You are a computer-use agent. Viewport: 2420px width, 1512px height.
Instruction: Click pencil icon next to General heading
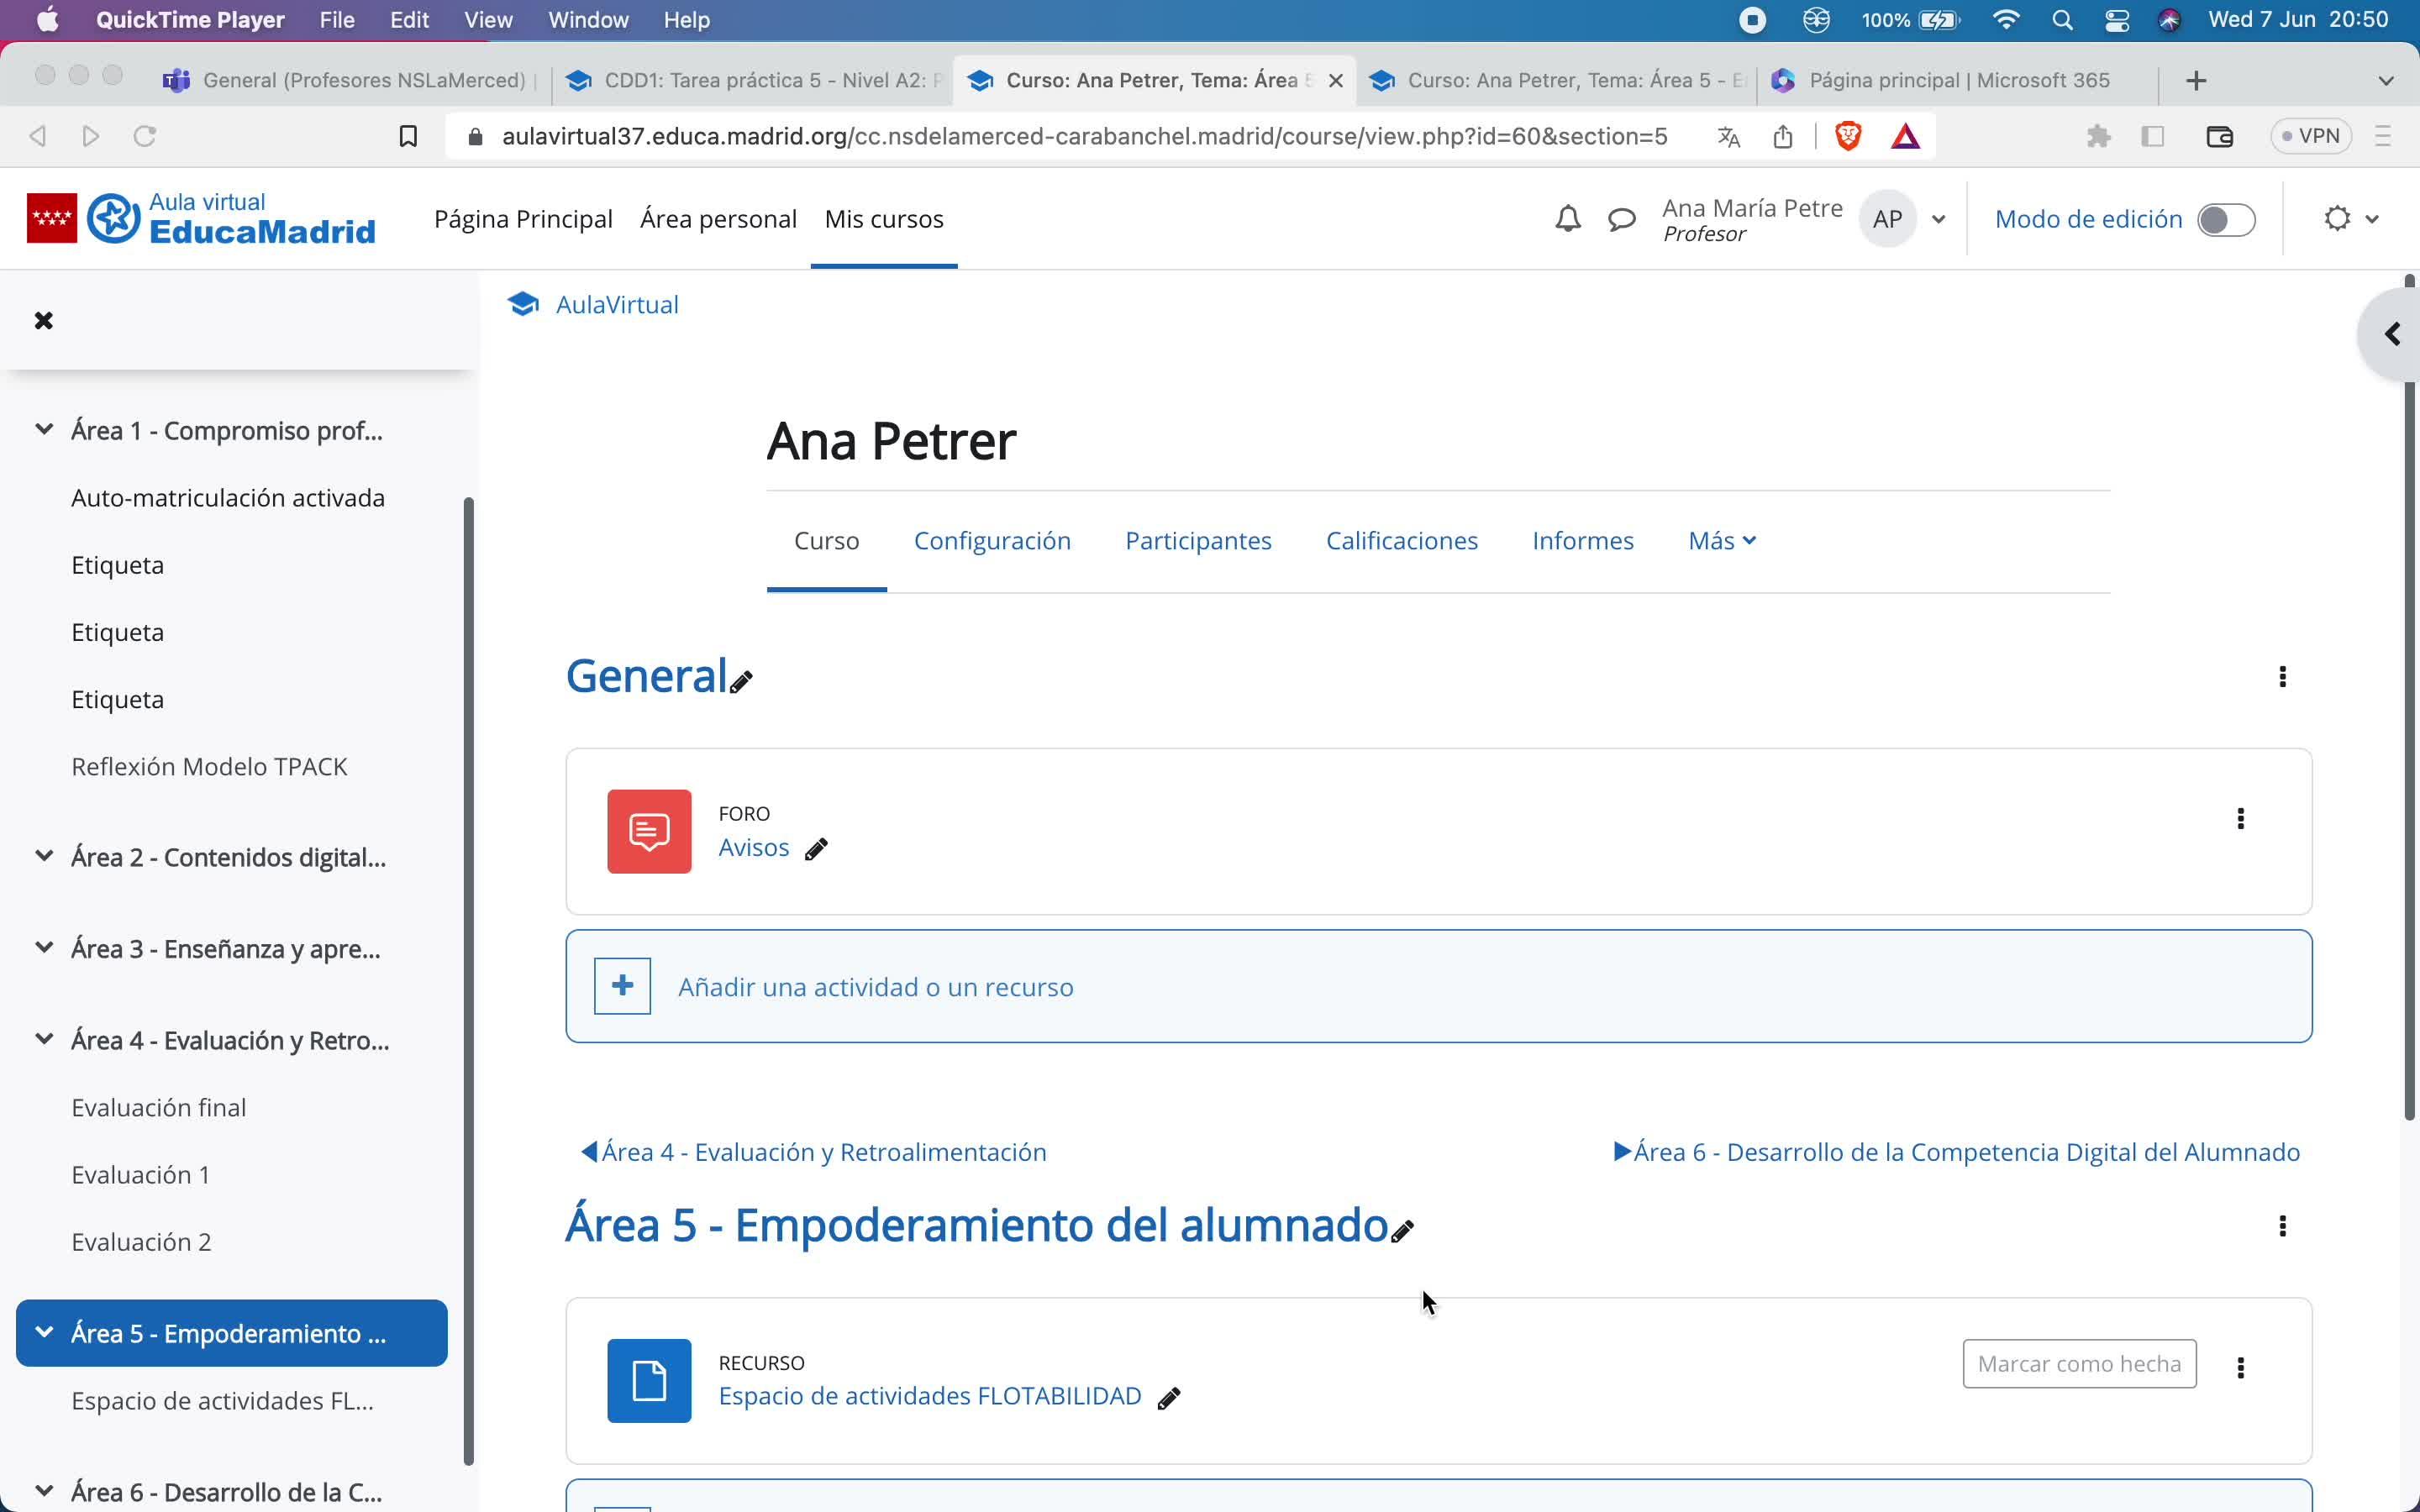[741, 682]
